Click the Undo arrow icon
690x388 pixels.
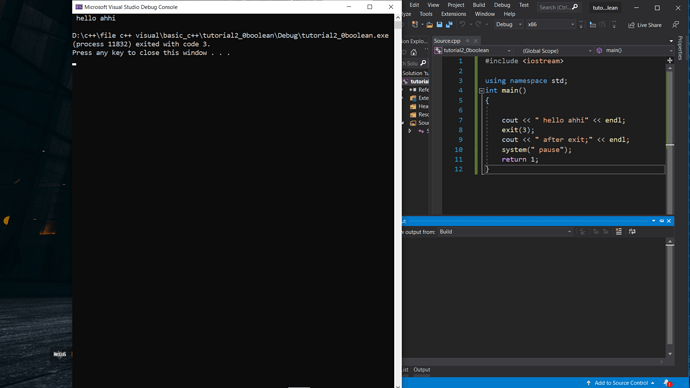462,25
